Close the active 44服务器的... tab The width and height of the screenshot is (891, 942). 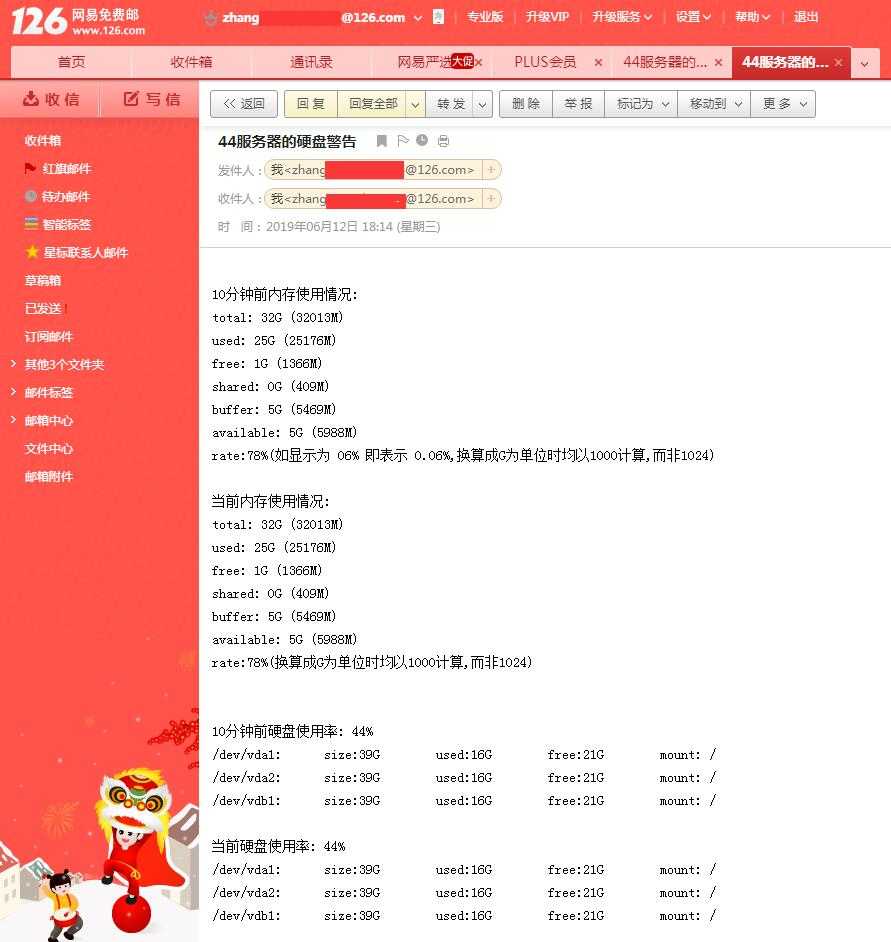pyautogui.click(x=839, y=62)
